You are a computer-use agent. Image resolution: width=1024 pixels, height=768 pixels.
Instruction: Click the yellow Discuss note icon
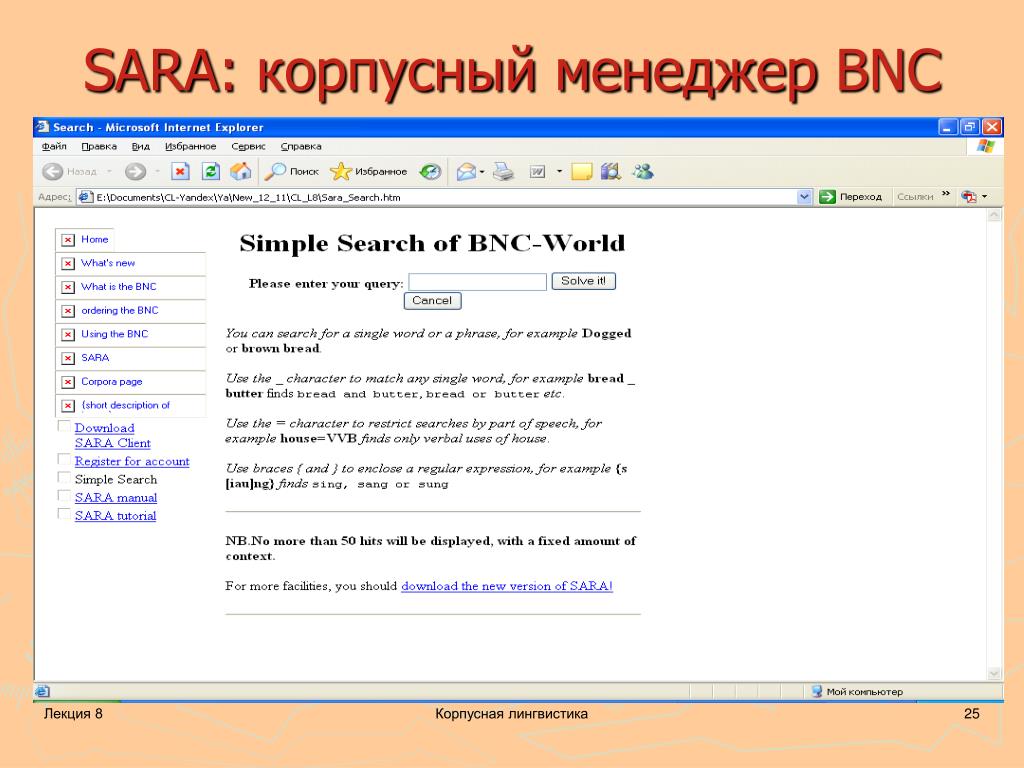coord(581,172)
